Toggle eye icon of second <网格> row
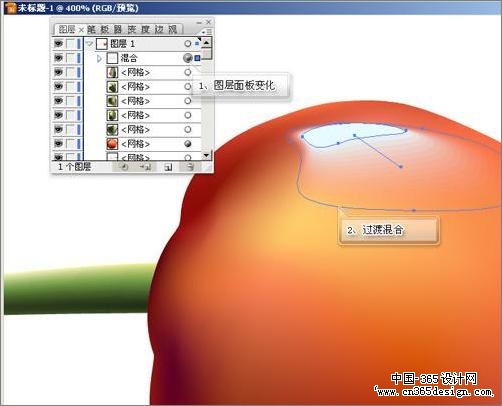This screenshot has width=502, height=406. coord(58,87)
